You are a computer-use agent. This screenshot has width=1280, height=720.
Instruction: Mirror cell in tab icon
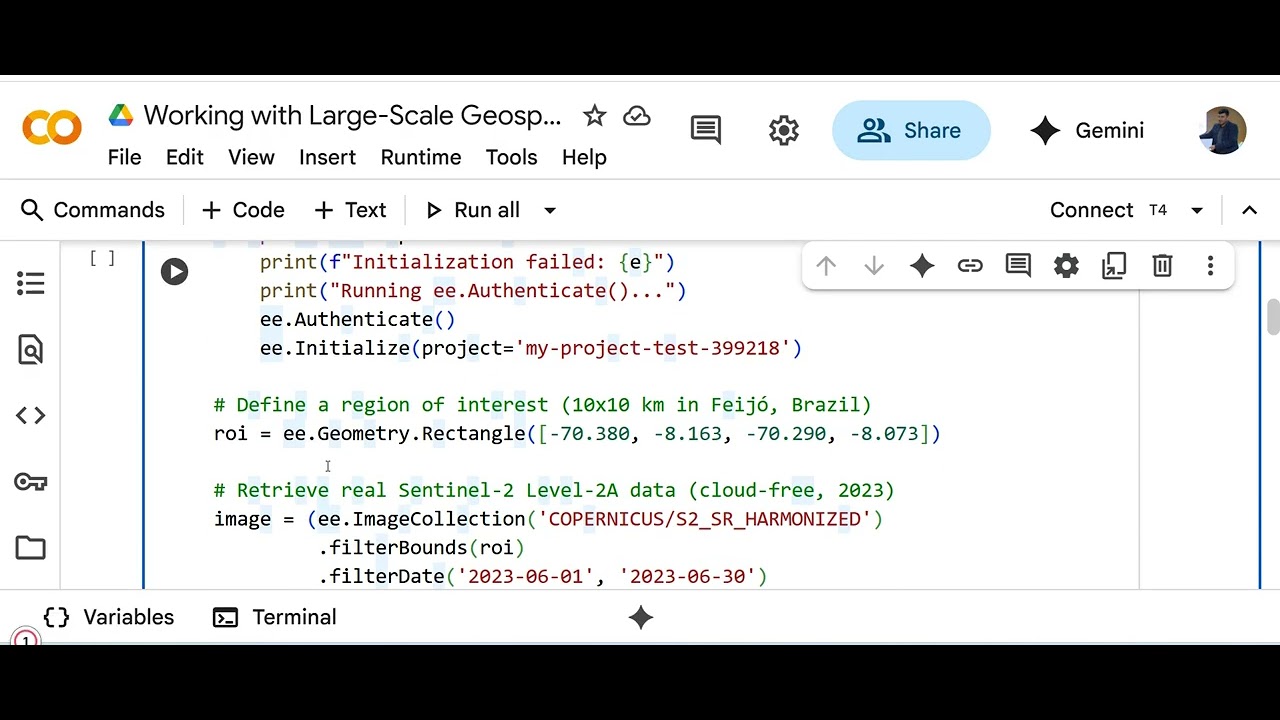click(1114, 266)
